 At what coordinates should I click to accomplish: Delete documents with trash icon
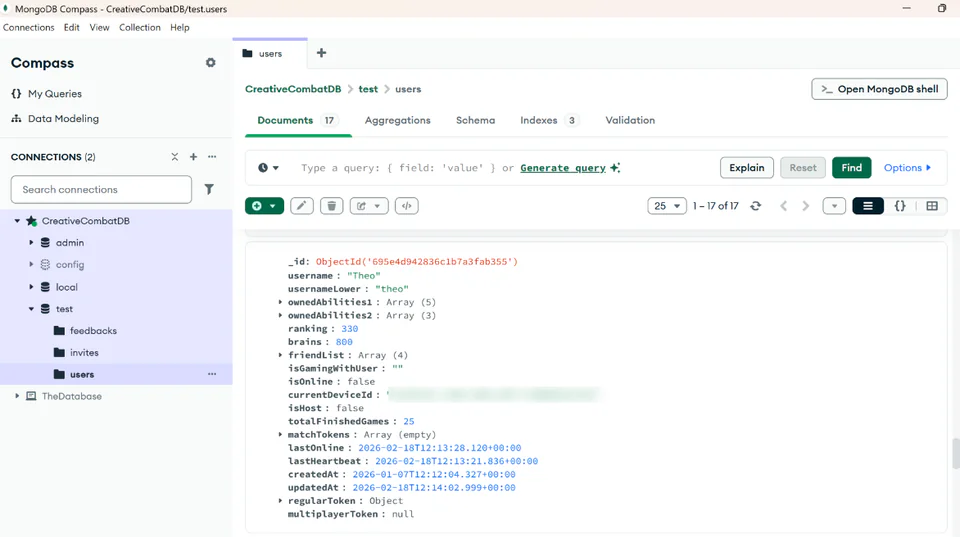(332, 206)
